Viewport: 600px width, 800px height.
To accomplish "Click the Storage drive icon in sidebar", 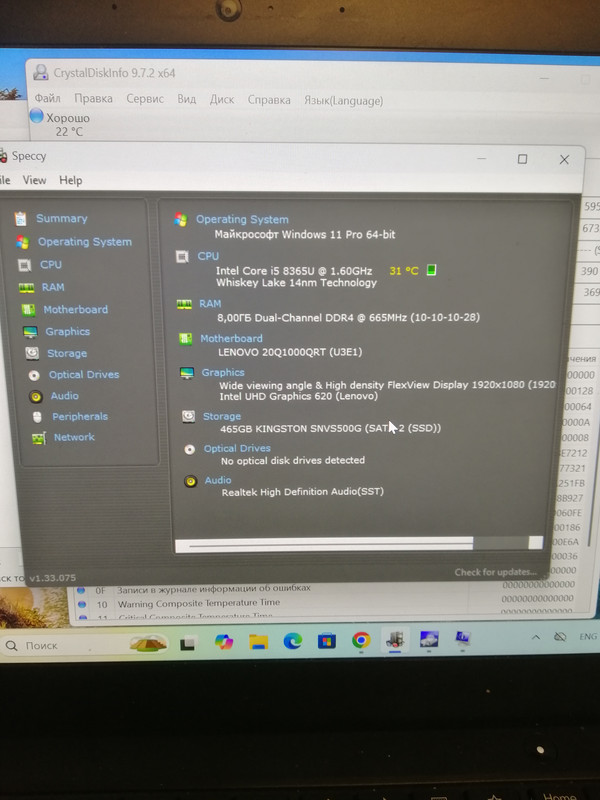I will pyautogui.click(x=32, y=353).
